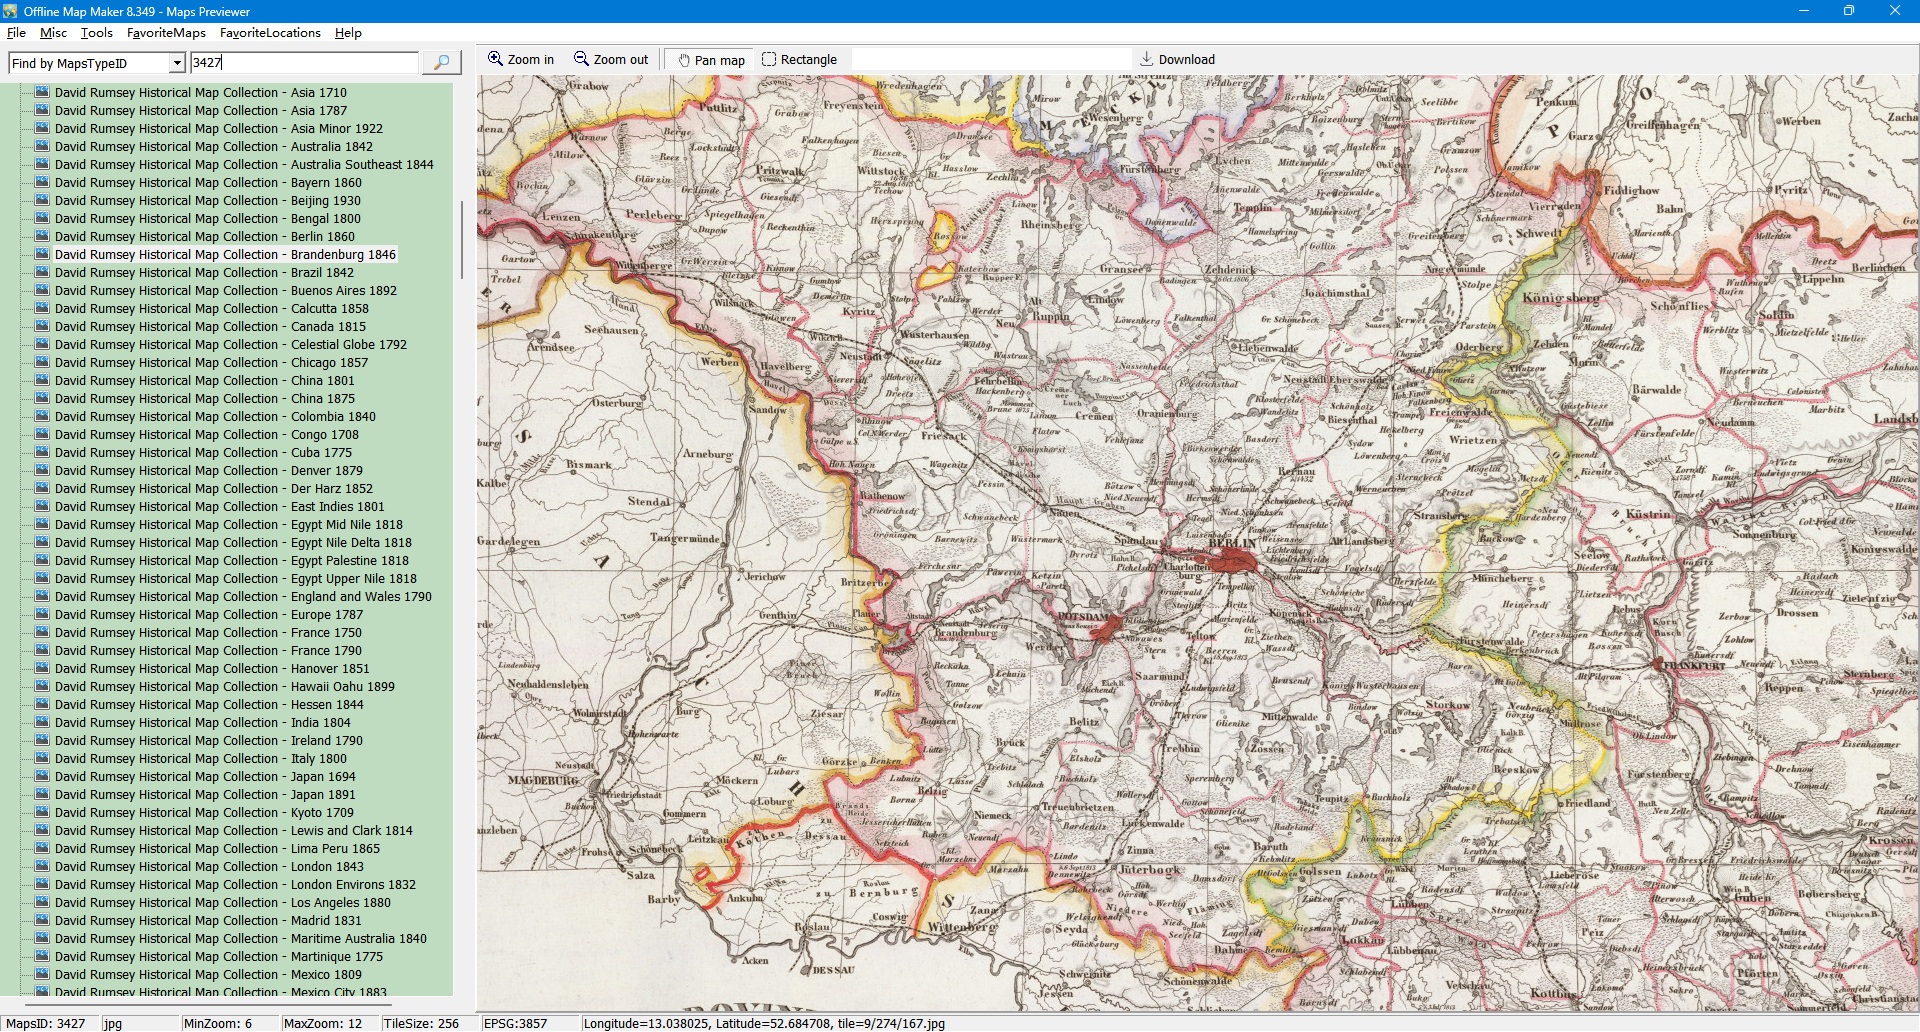Click the map ID search input field
The height and width of the screenshot is (1032, 1920).
pos(304,63)
